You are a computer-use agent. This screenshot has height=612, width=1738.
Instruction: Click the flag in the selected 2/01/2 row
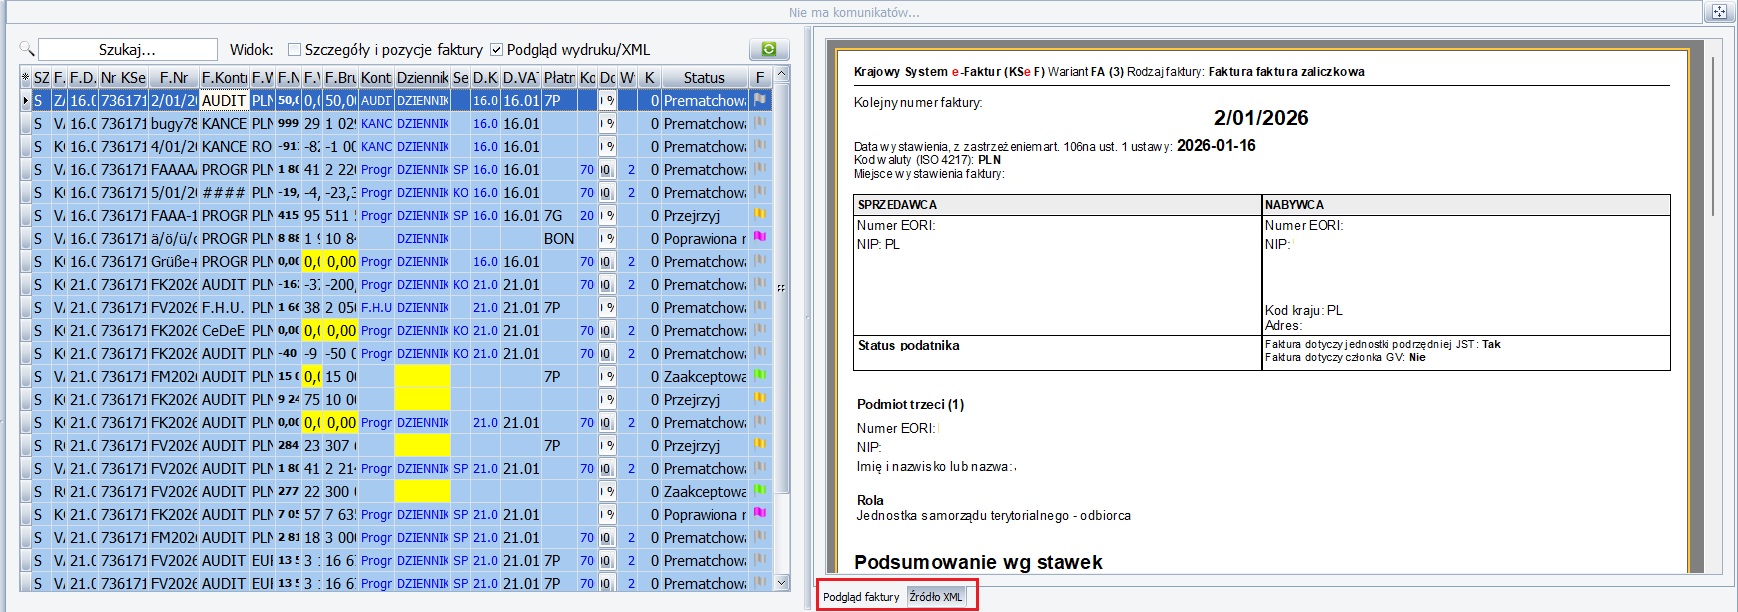[760, 100]
